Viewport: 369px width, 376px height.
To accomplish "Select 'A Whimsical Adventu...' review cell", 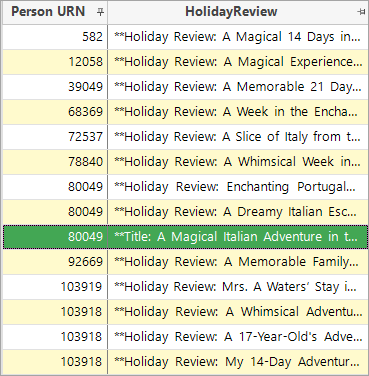I will point(238,312).
